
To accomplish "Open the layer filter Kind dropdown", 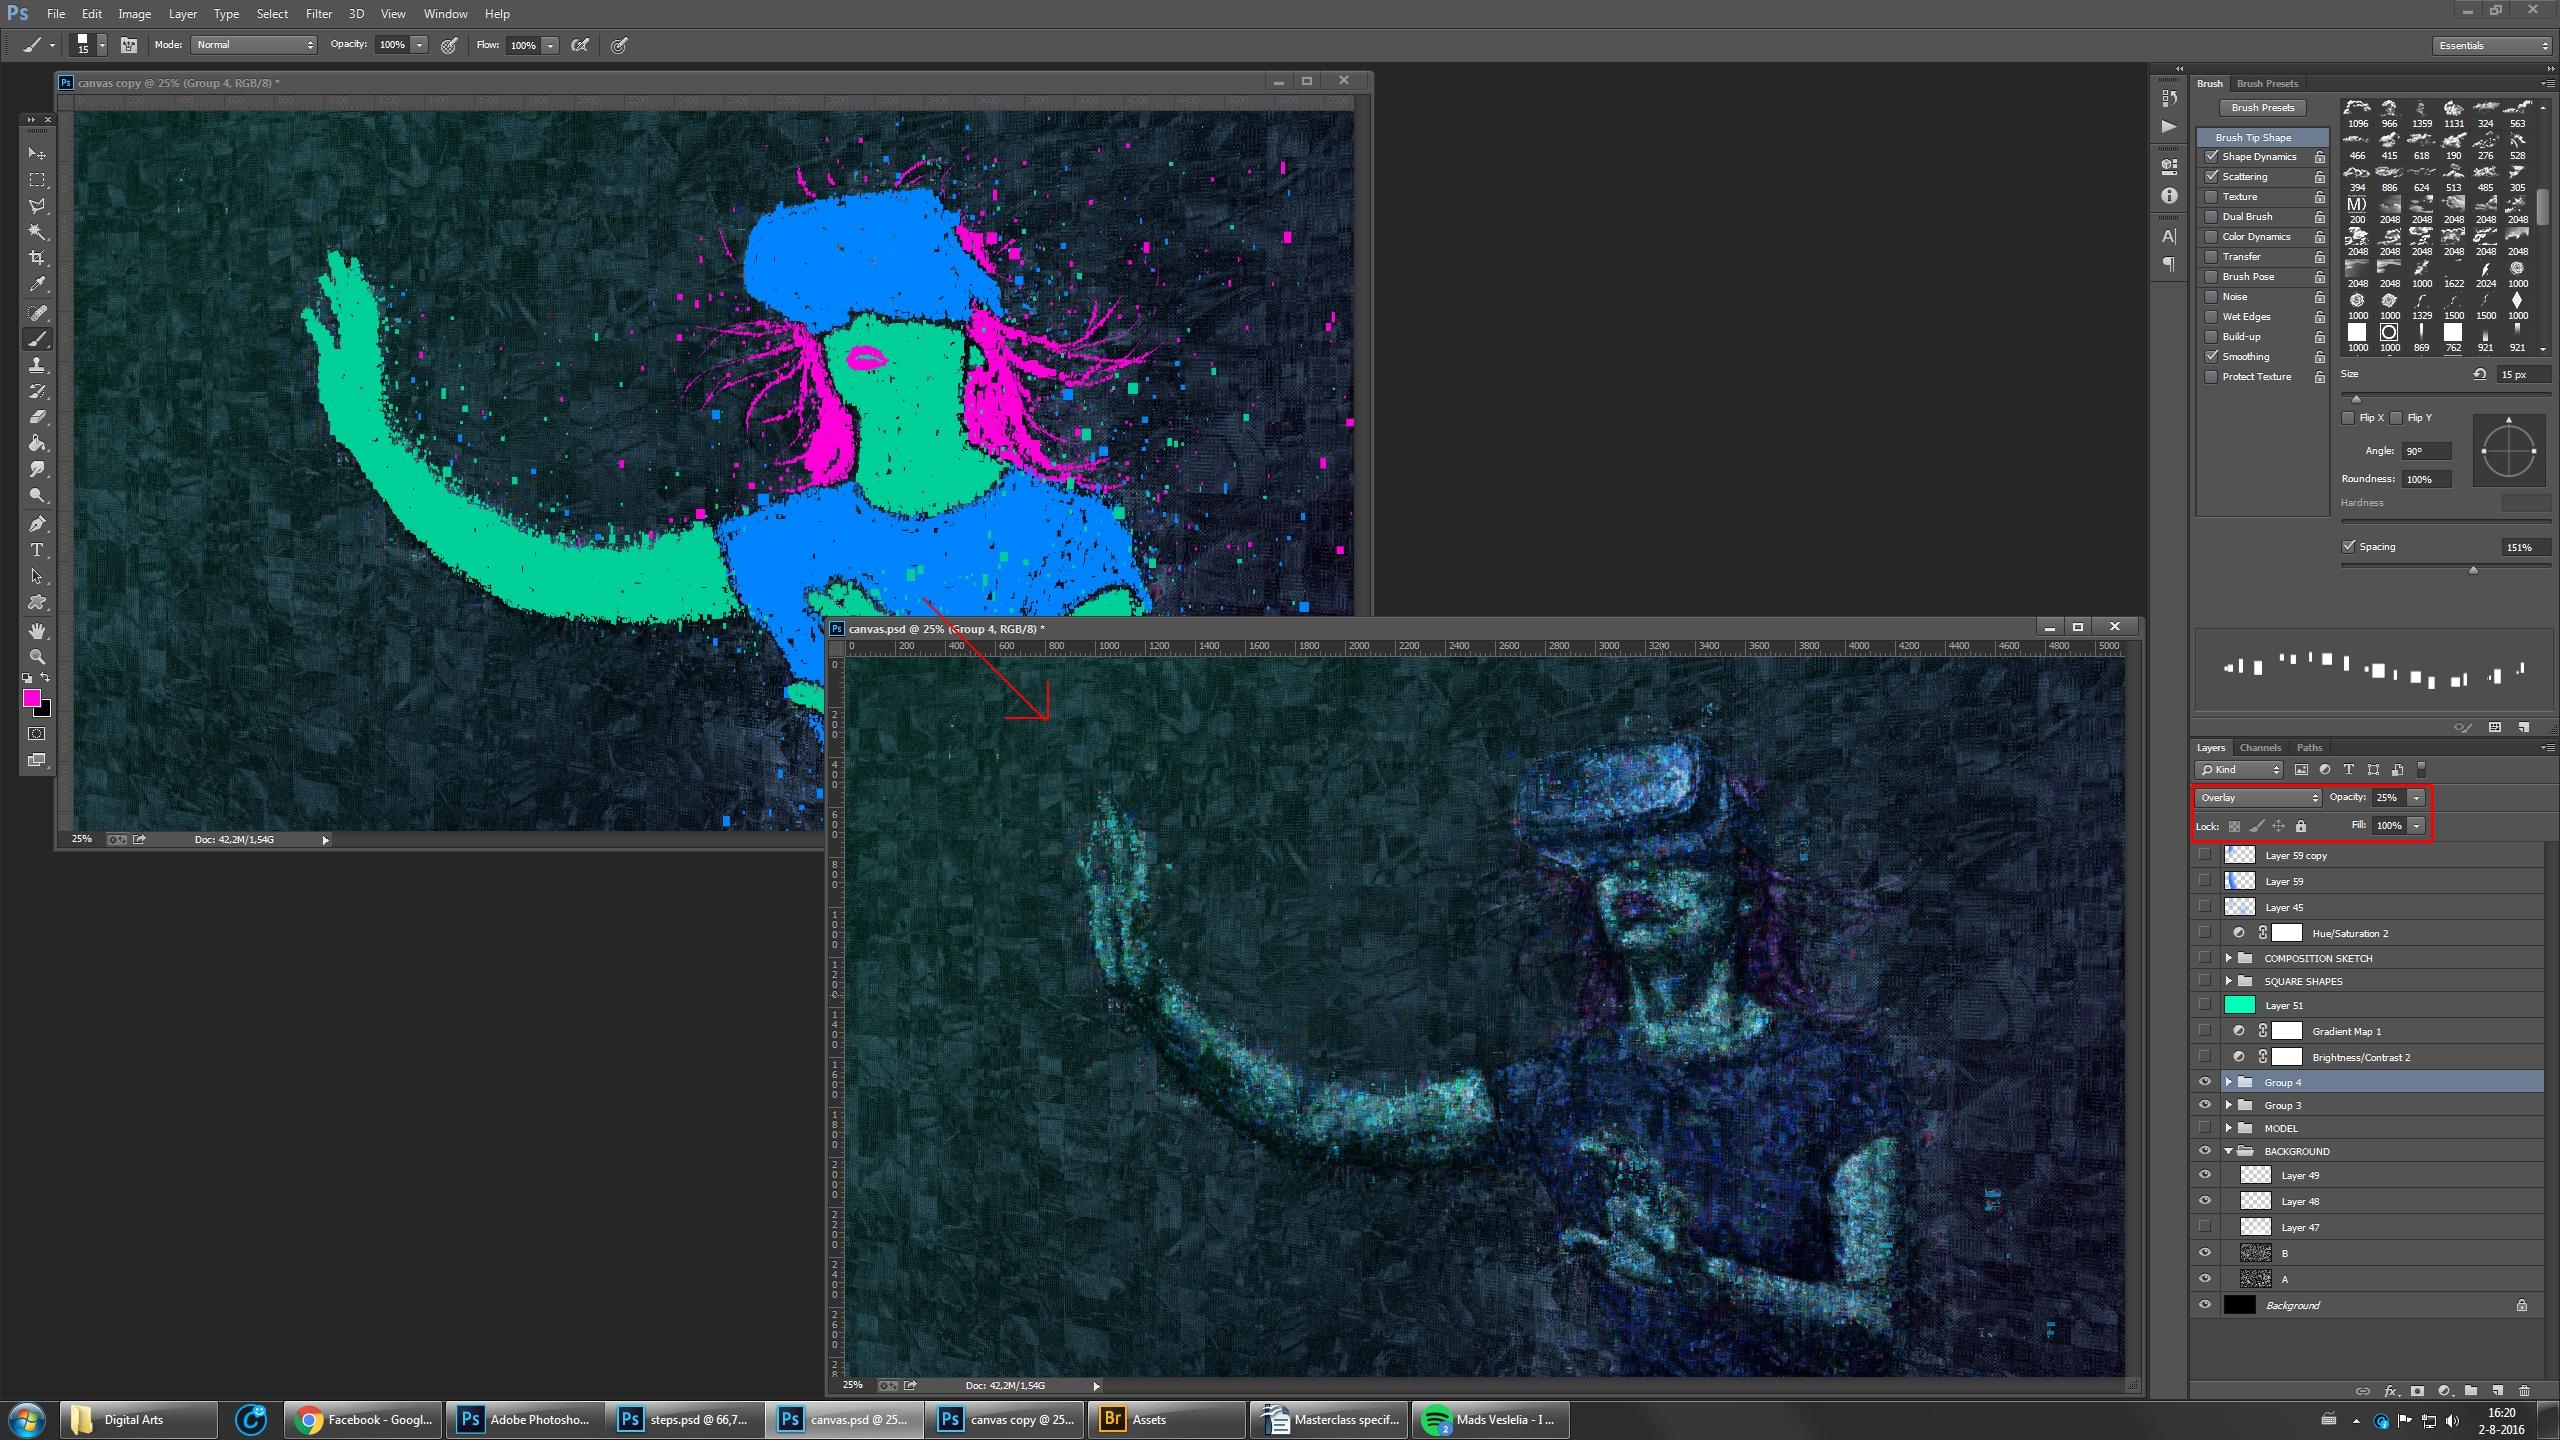I will [2239, 770].
